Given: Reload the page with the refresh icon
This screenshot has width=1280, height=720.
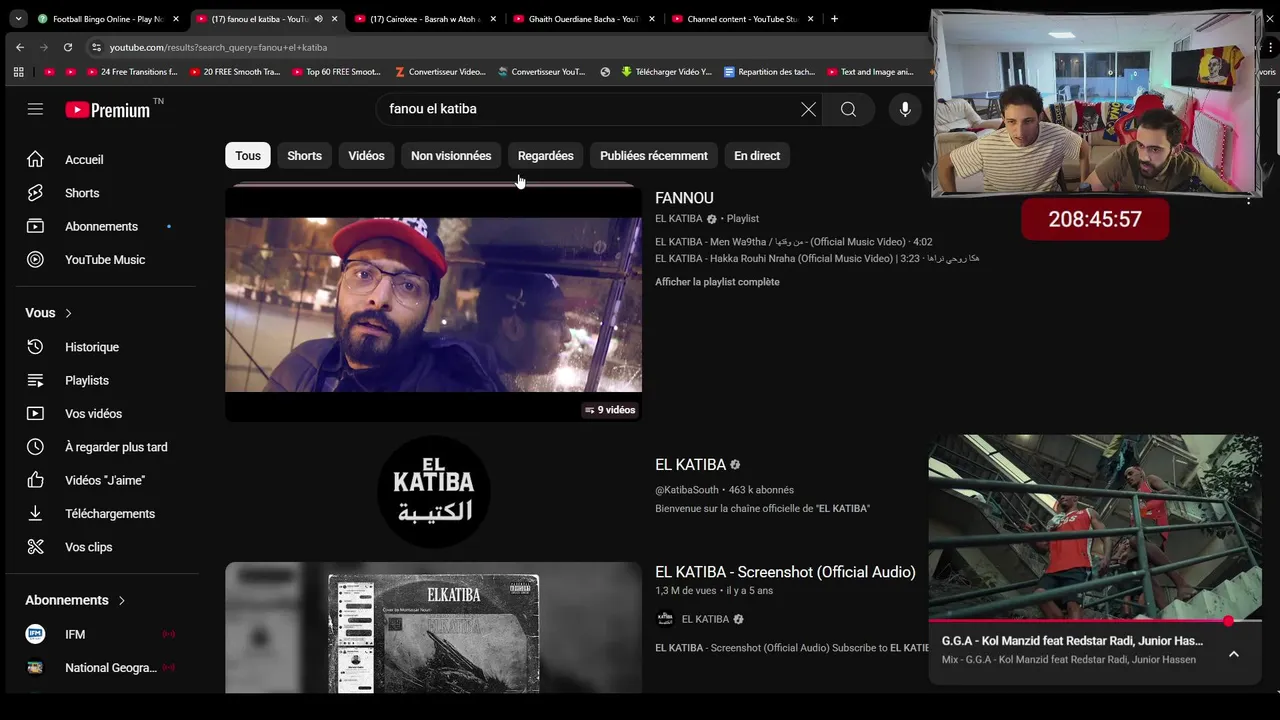Looking at the screenshot, I should click(68, 47).
